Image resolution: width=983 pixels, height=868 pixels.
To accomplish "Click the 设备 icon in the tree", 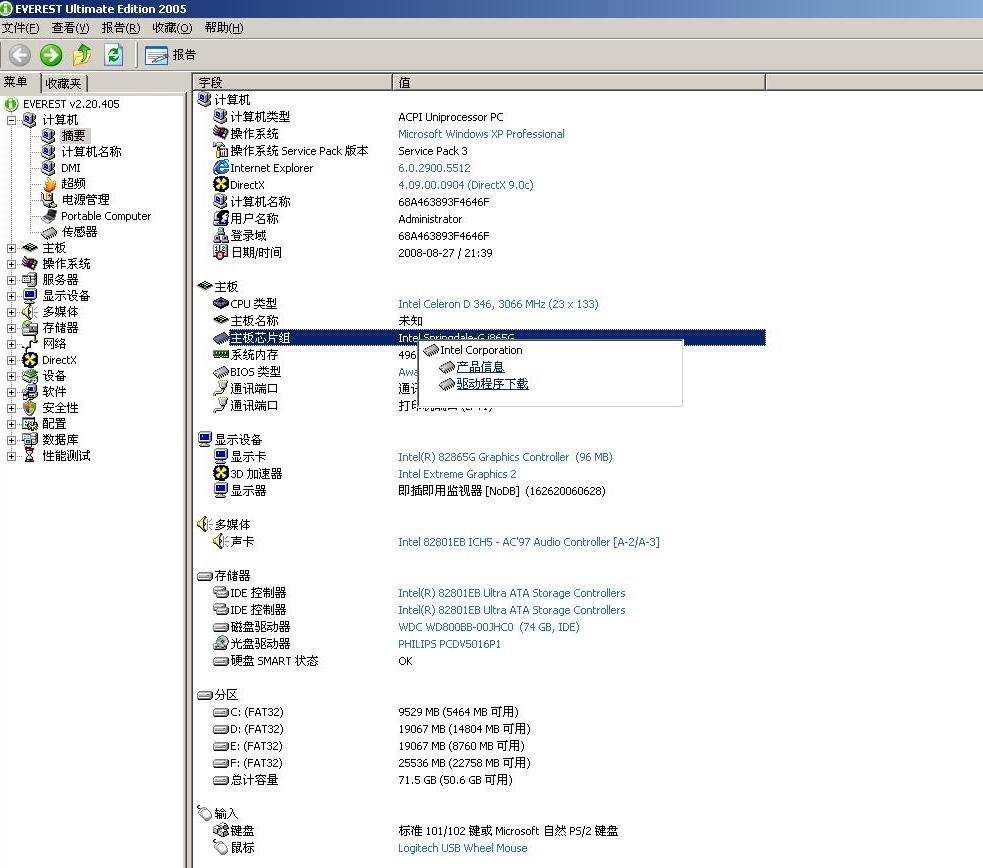I will coord(29,376).
